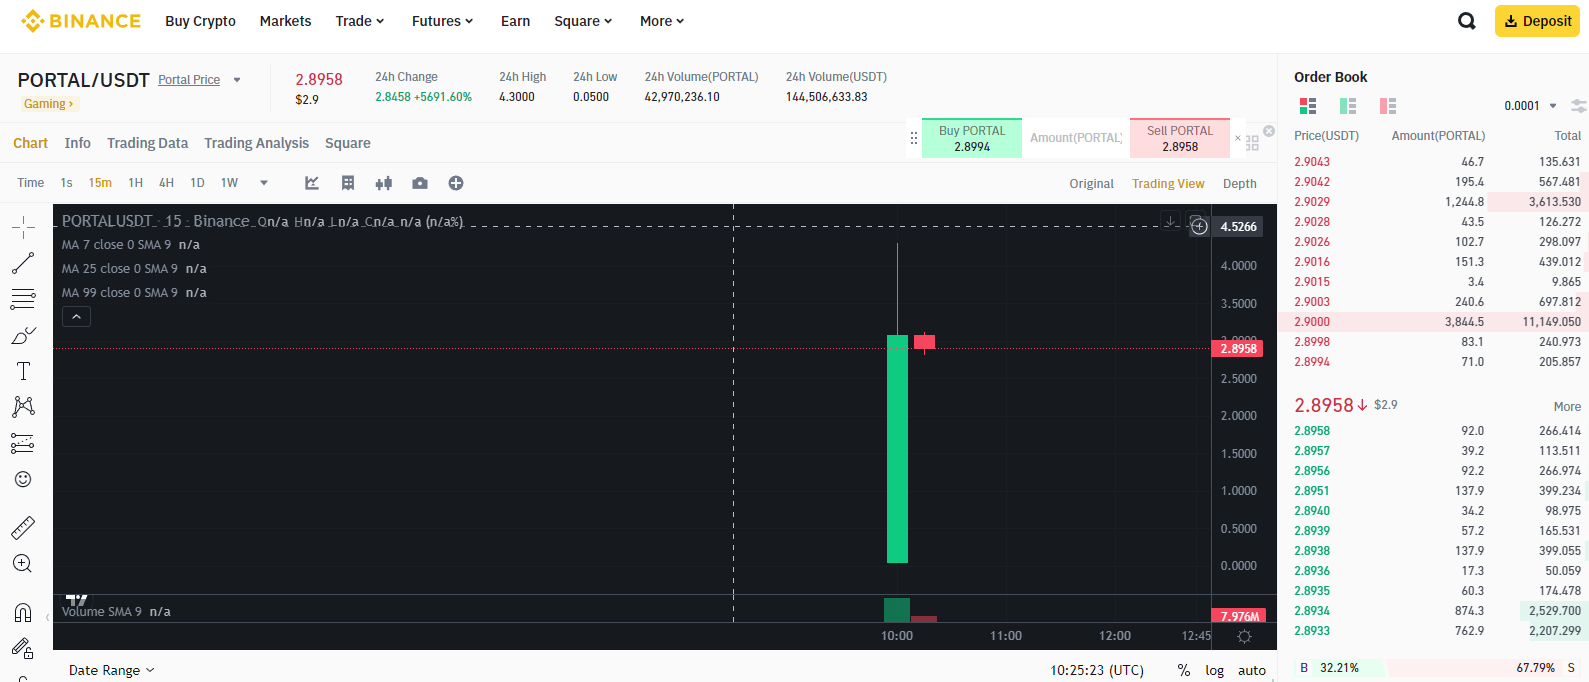
Task: Expand the Futures menu dropdown
Action: pos(442,21)
